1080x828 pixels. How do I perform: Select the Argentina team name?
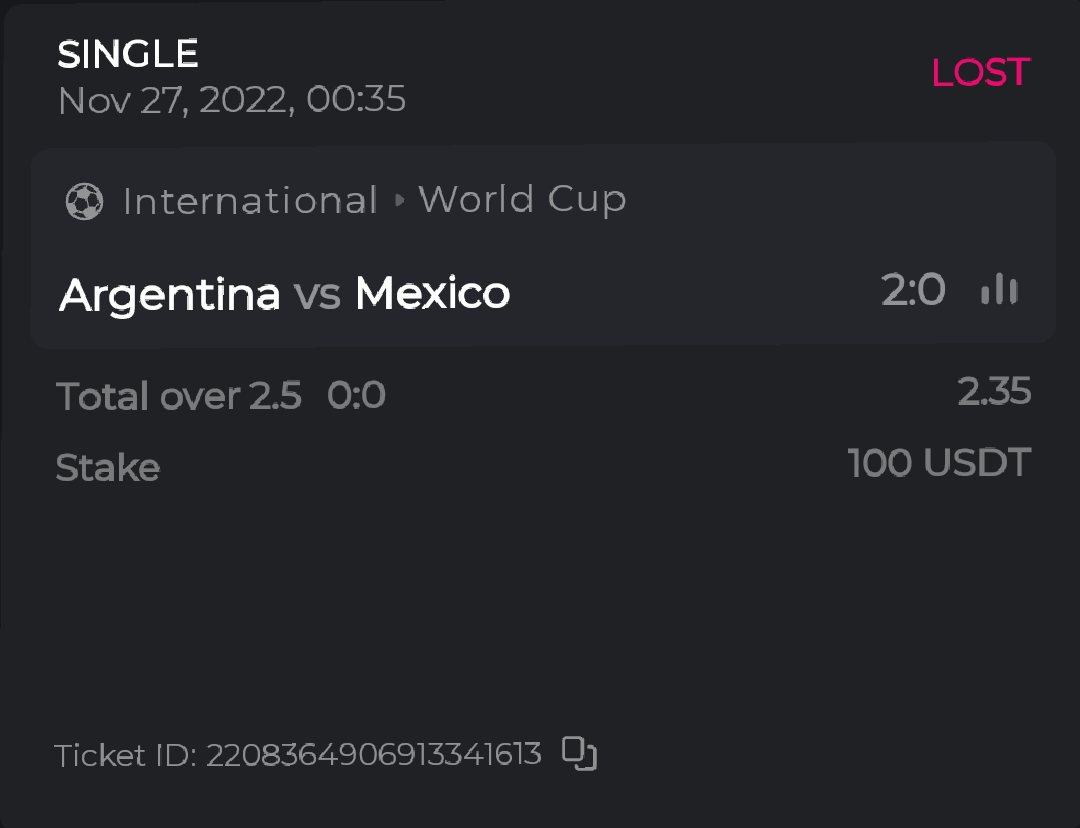click(169, 294)
